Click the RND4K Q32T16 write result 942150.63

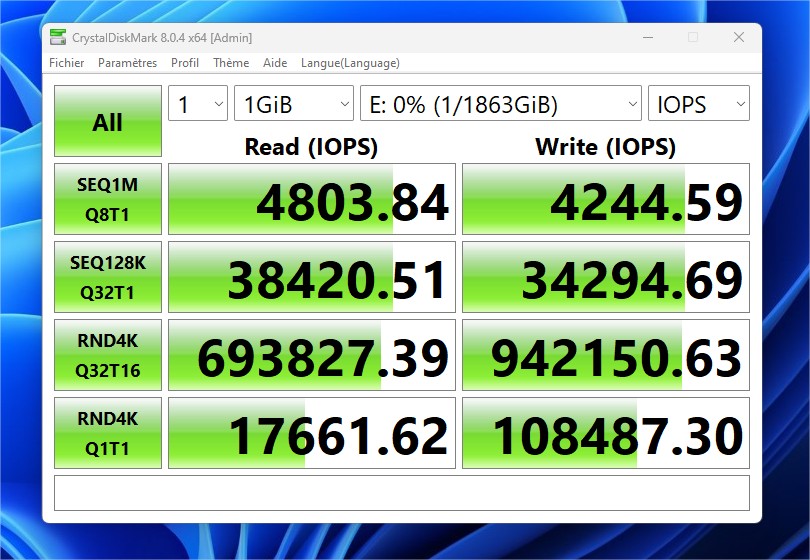point(606,355)
